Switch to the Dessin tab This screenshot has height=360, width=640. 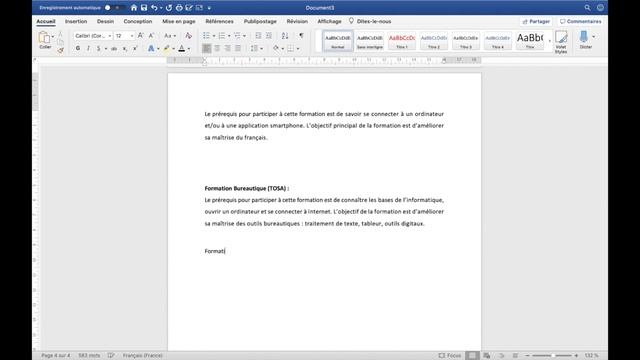tap(105, 21)
